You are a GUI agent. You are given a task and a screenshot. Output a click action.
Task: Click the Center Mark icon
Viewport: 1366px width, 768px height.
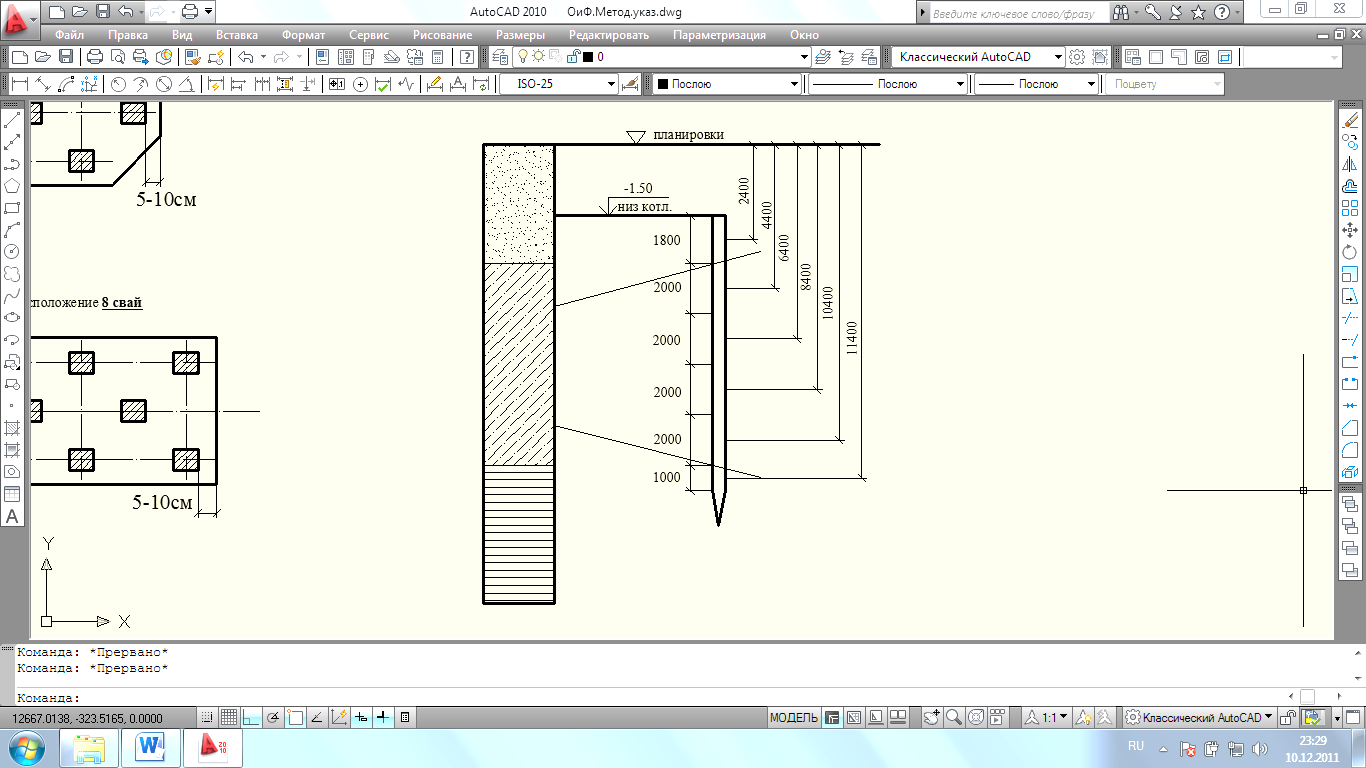click(x=360, y=84)
